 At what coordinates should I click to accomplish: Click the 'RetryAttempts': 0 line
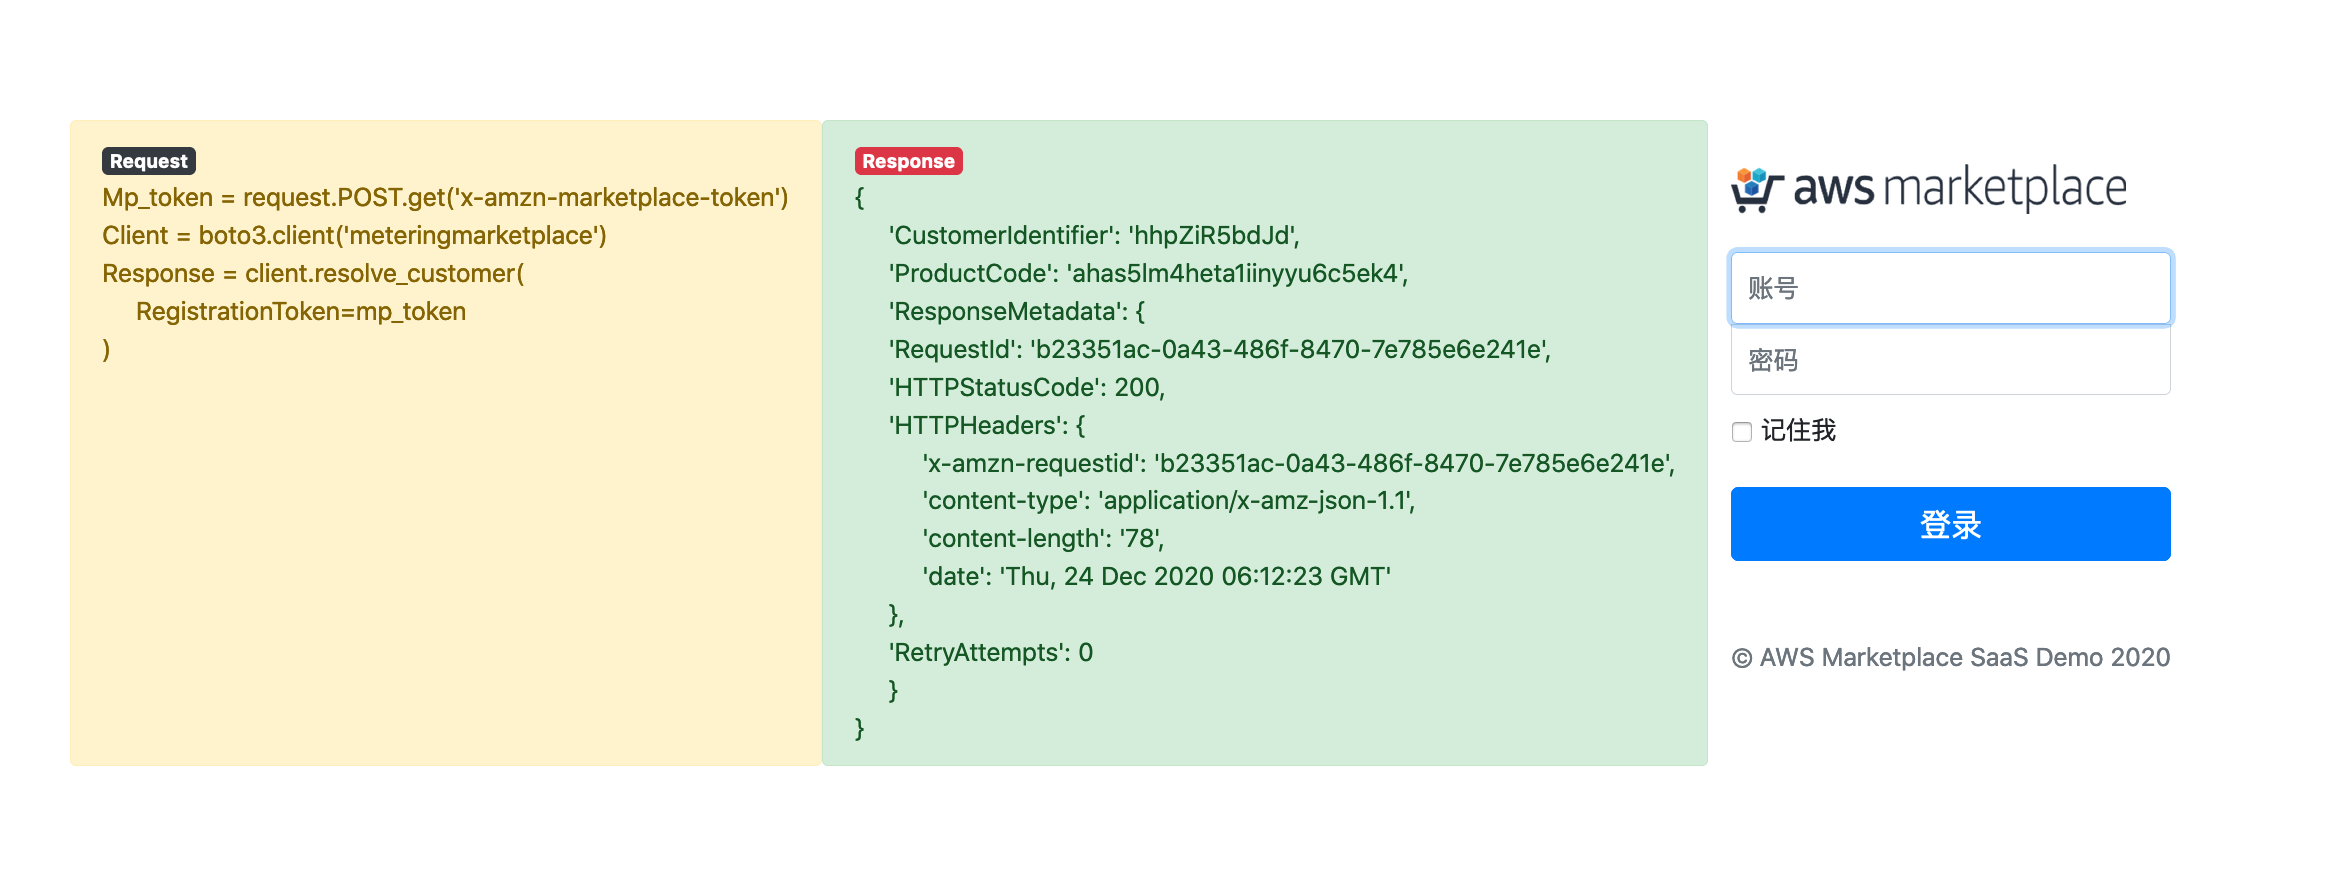pos(991,653)
